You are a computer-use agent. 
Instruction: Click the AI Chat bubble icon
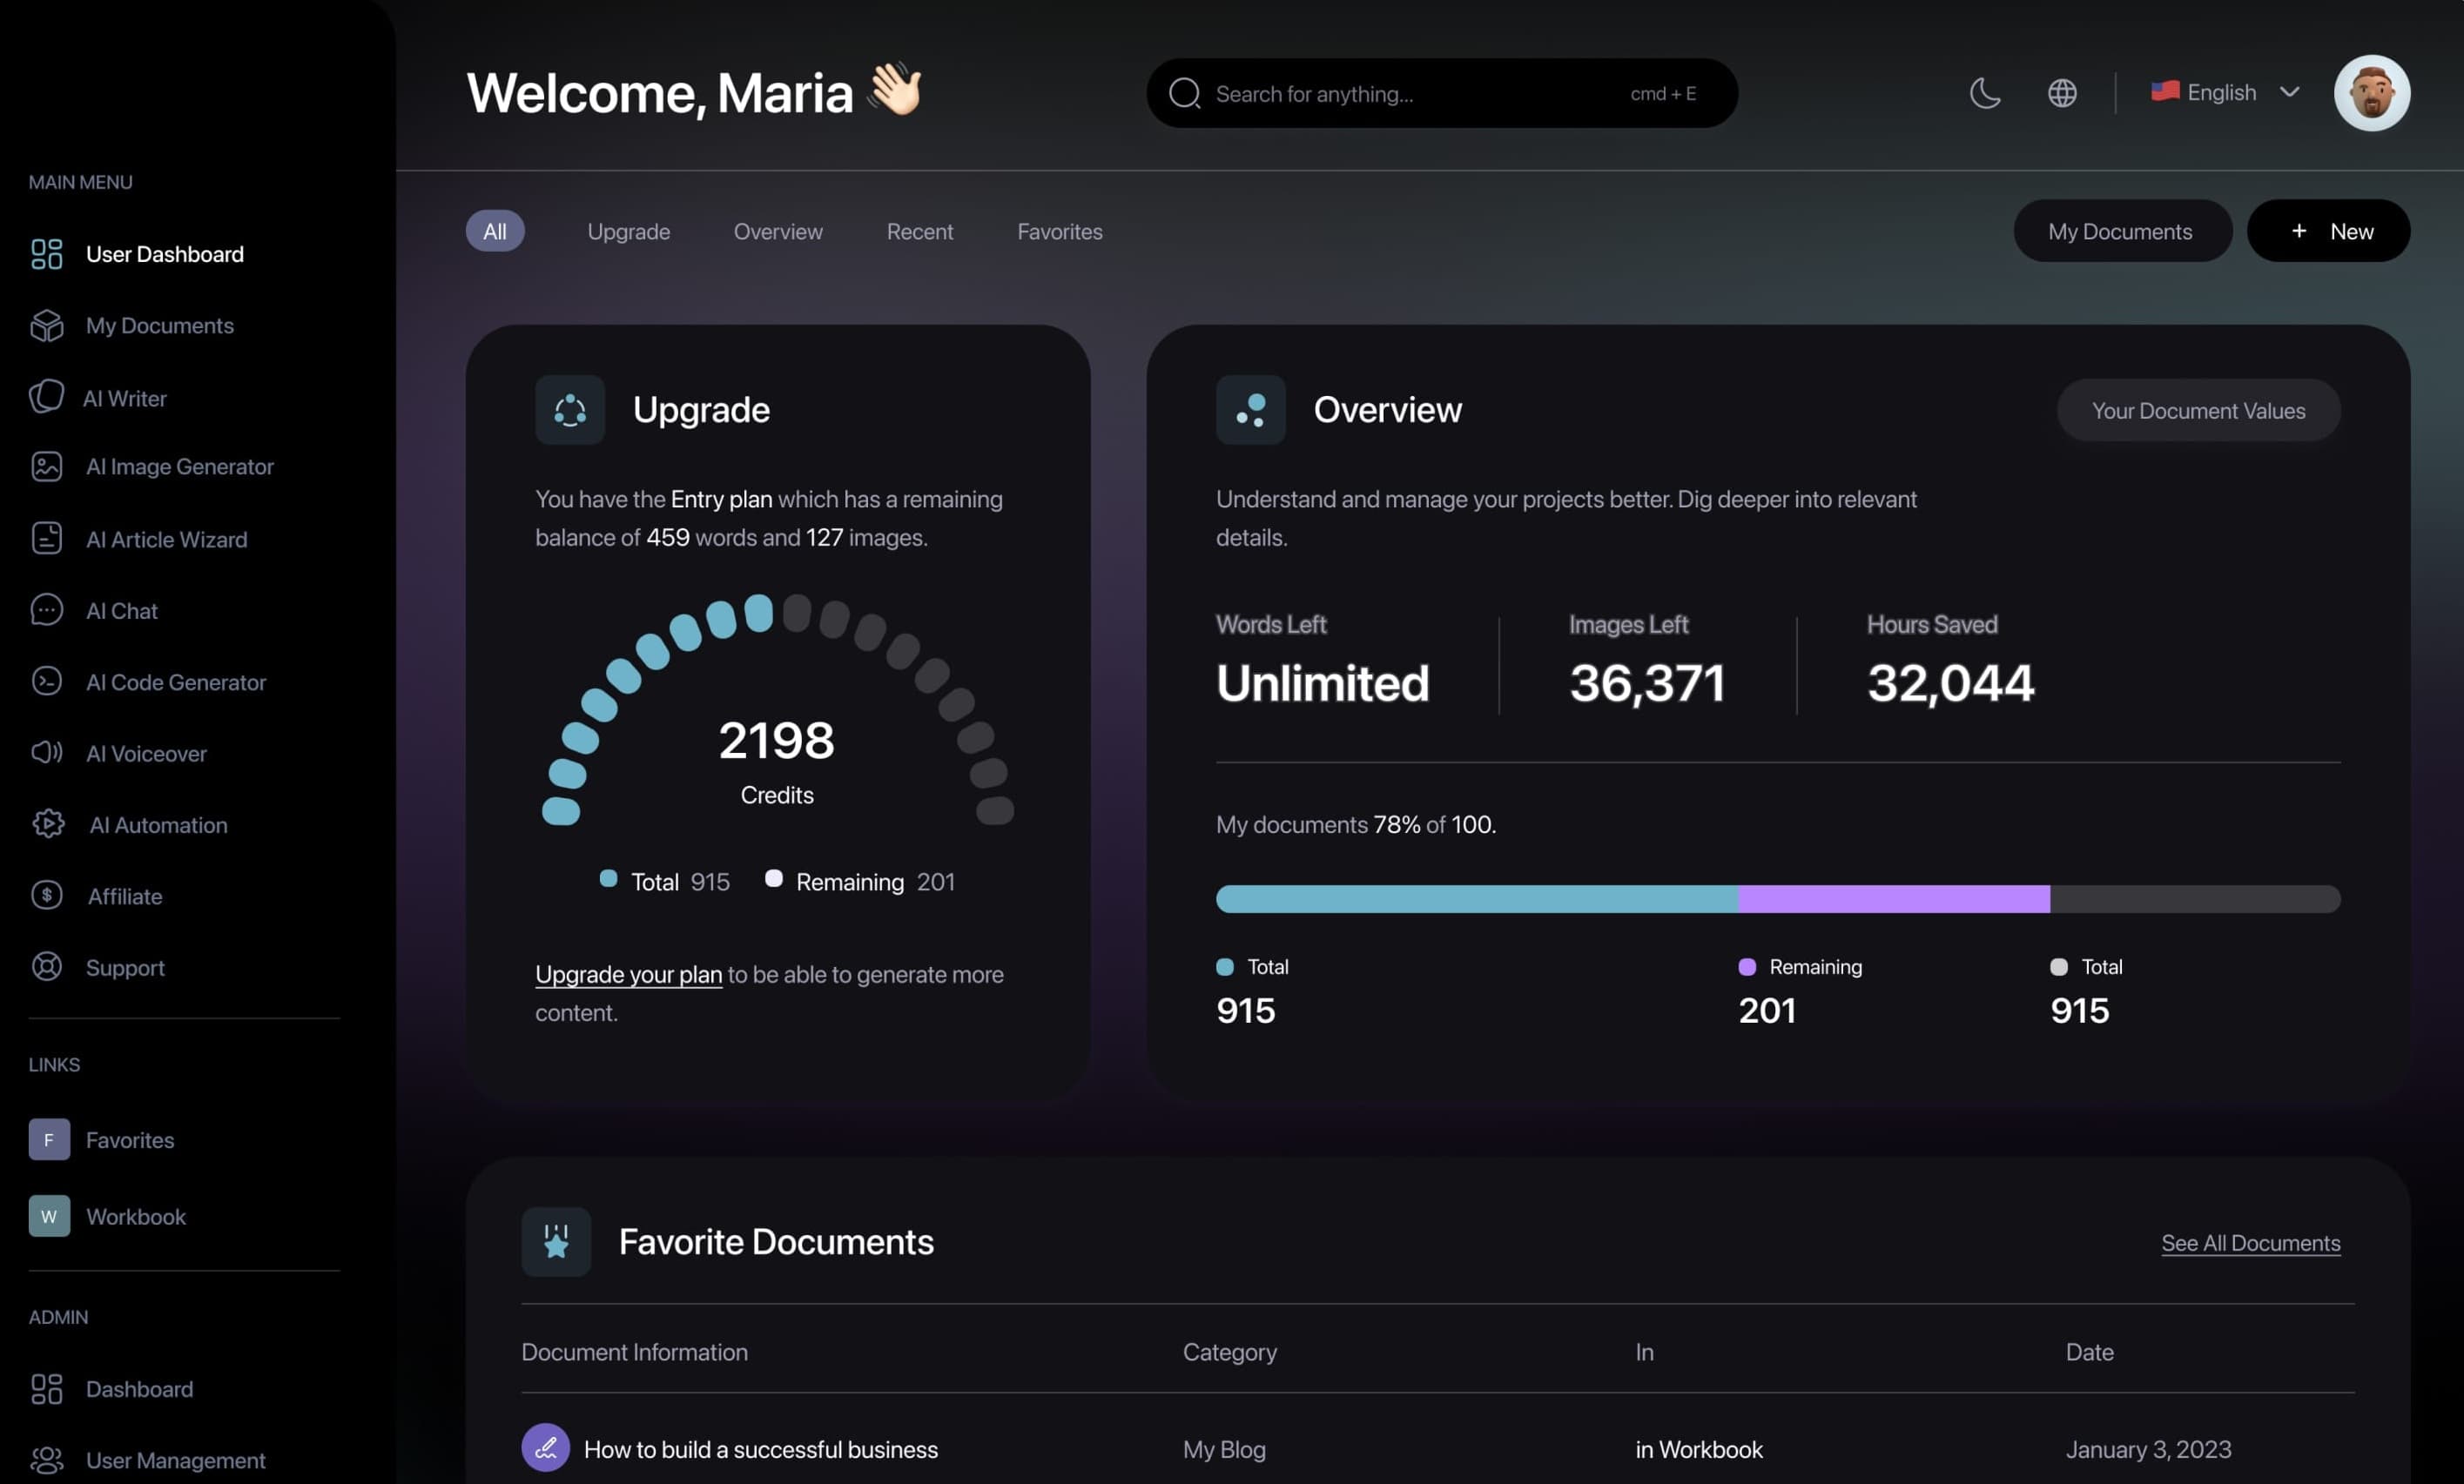pyautogui.click(x=46, y=610)
